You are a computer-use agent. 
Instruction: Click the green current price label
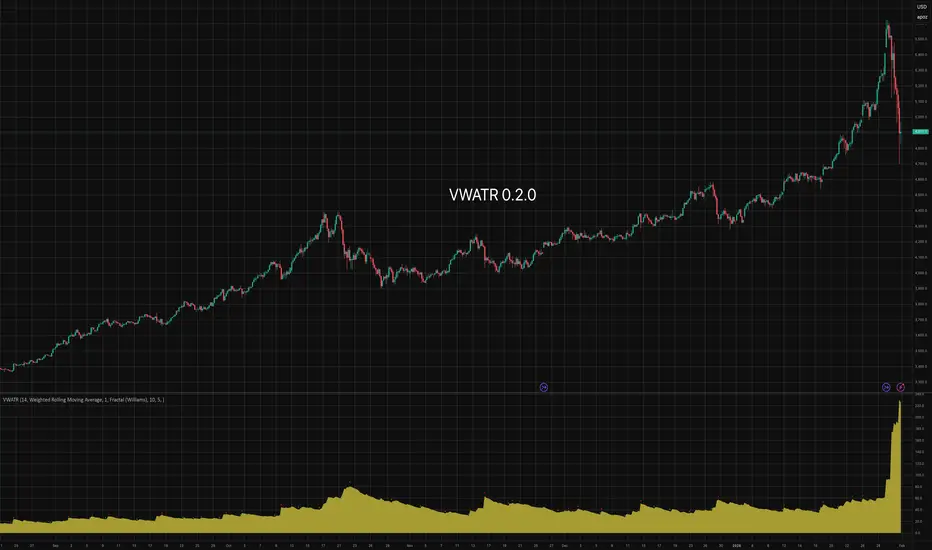(x=920, y=131)
